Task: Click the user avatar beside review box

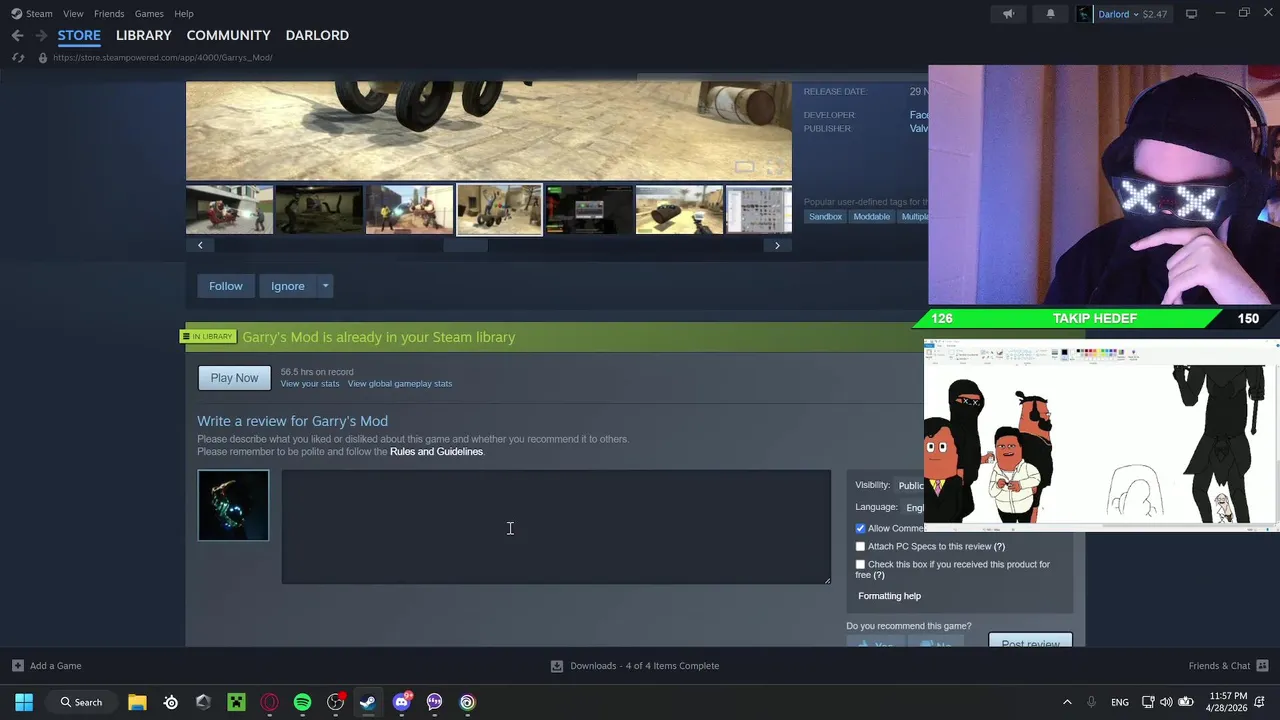Action: pyautogui.click(x=233, y=506)
